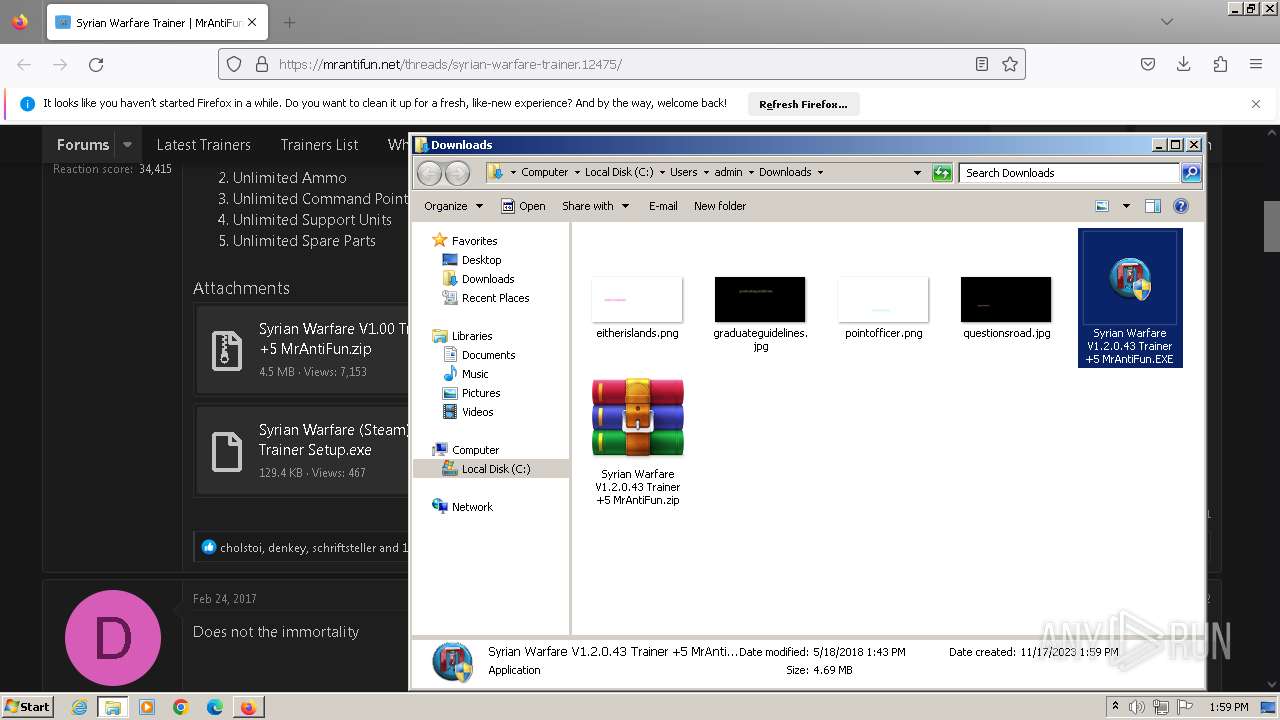1280x720 pixels.
Task: Toggle reader view icon in address bar
Action: tap(982, 64)
